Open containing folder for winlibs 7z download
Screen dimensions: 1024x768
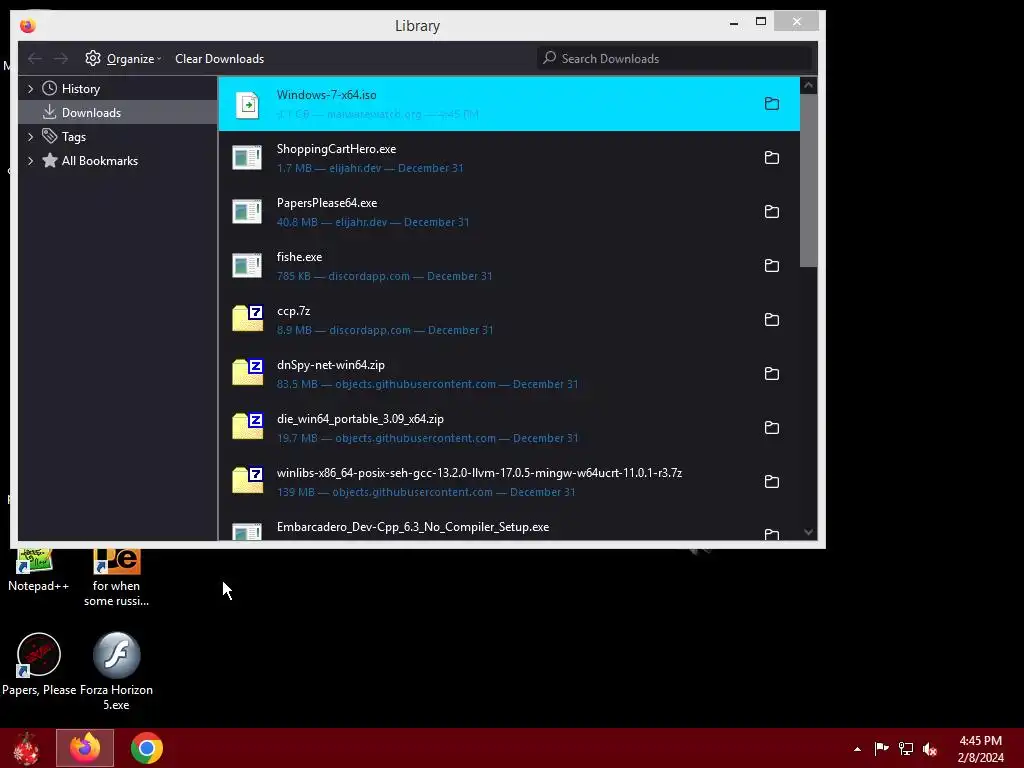point(771,481)
